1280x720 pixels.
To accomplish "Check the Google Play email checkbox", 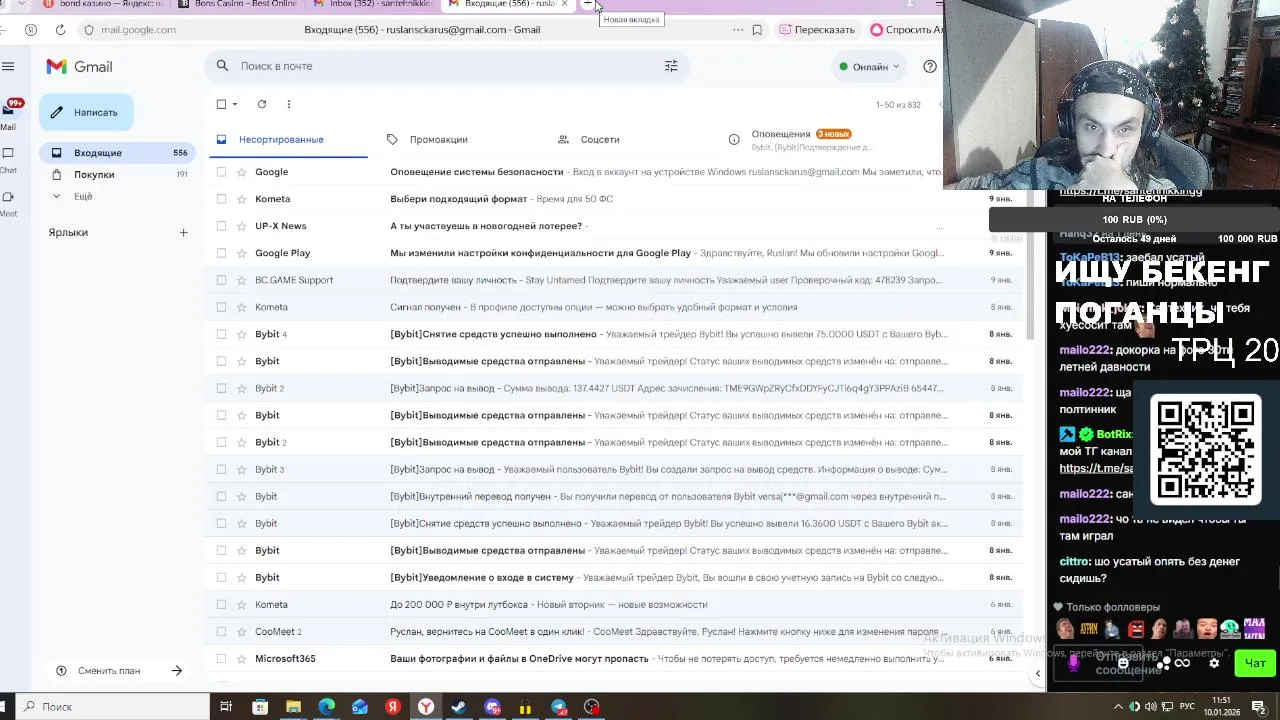I will [x=221, y=253].
